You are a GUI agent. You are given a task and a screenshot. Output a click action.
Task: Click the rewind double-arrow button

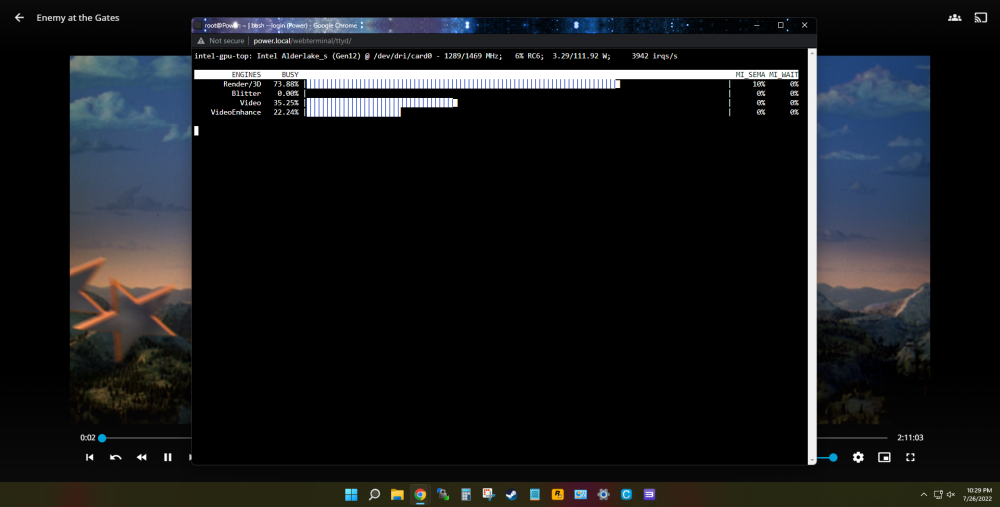click(x=142, y=457)
